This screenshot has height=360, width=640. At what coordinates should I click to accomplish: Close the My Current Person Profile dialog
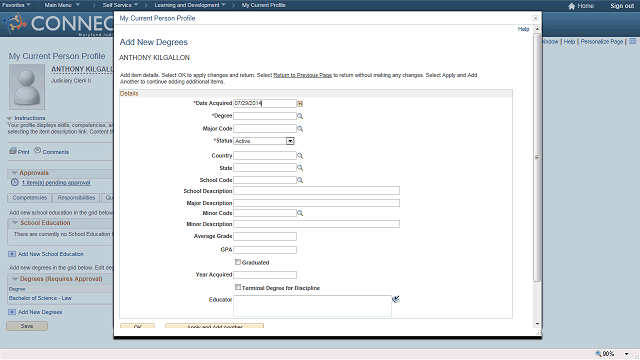click(535, 18)
